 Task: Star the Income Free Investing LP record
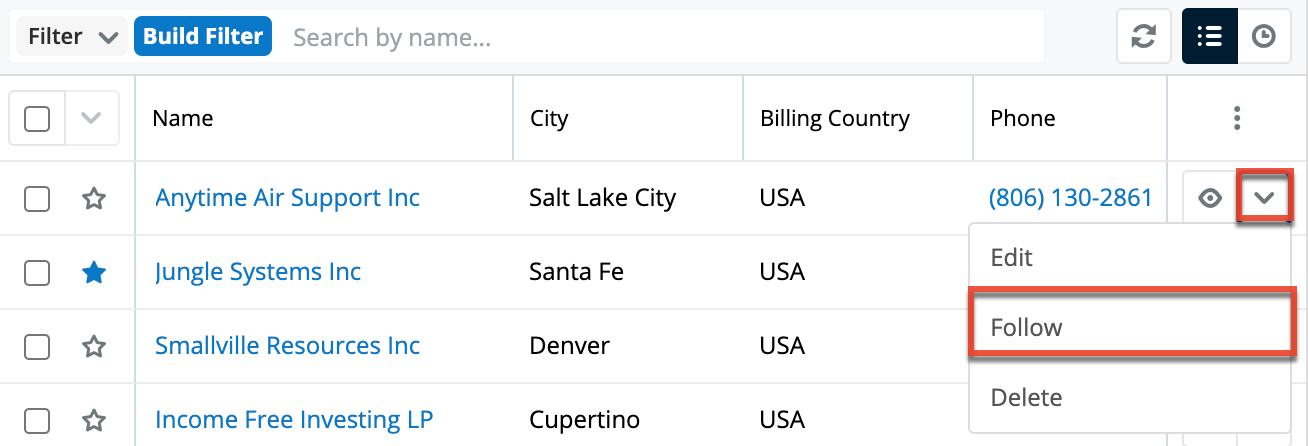pyautogui.click(x=94, y=420)
